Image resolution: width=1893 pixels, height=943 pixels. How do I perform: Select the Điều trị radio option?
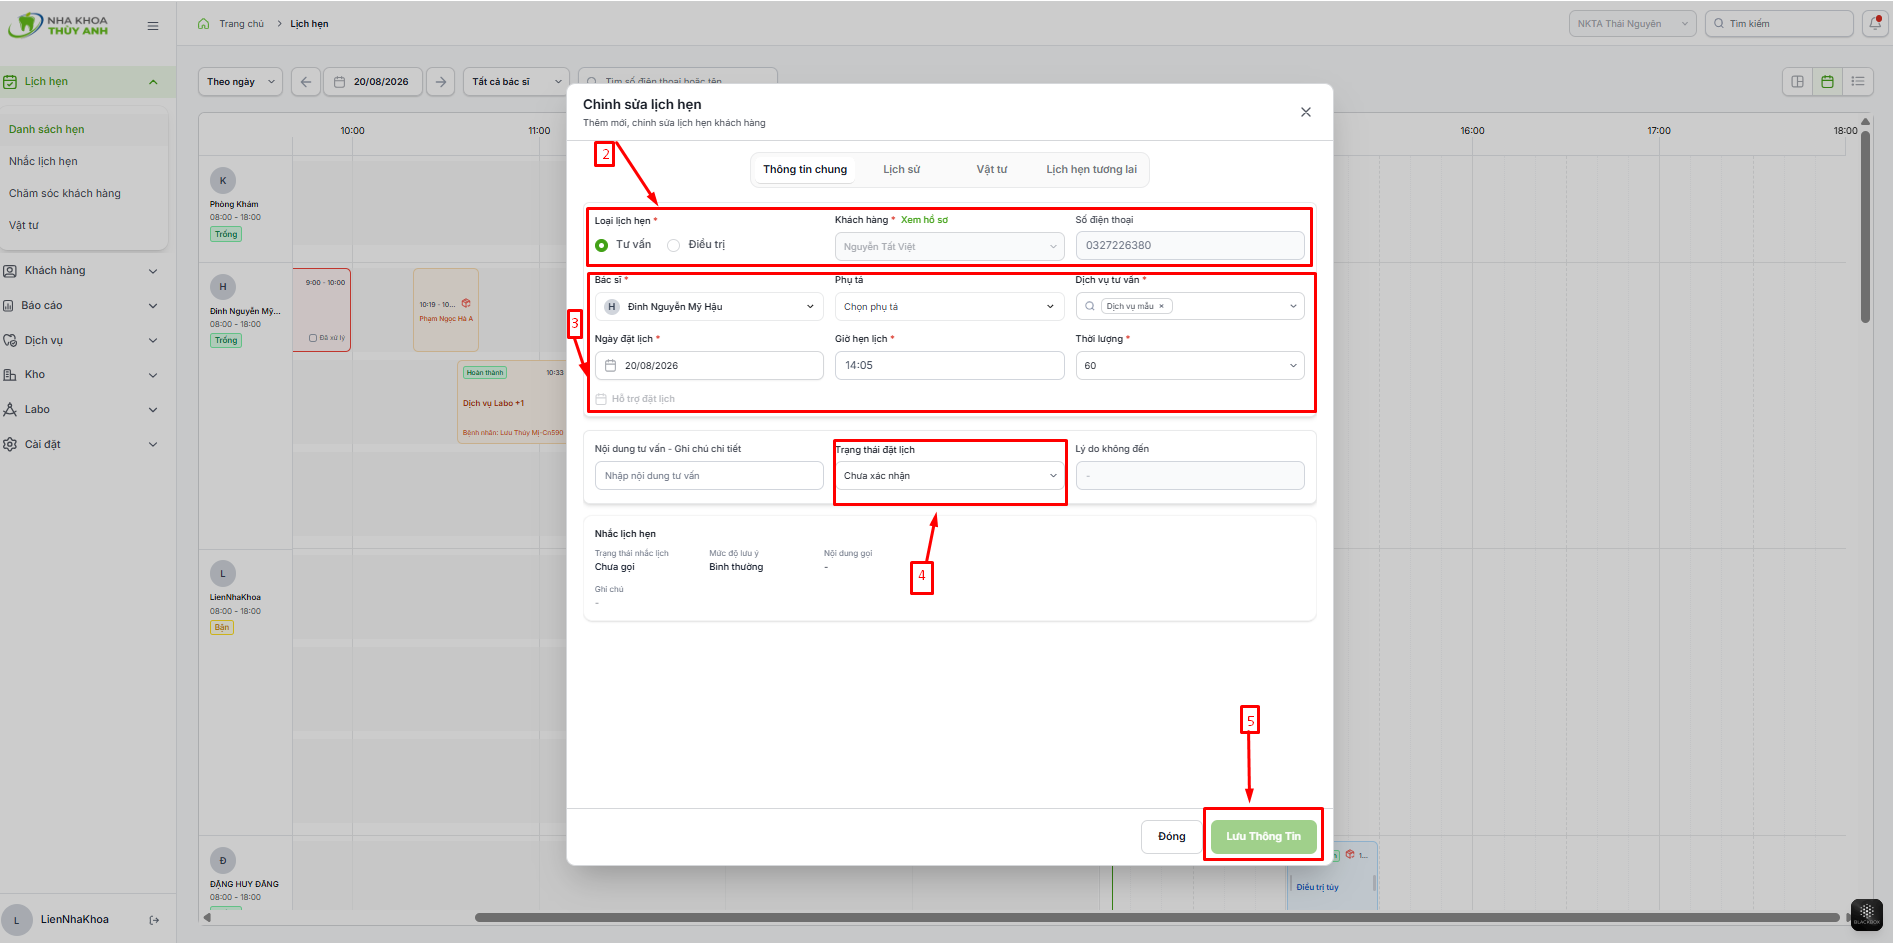click(674, 245)
